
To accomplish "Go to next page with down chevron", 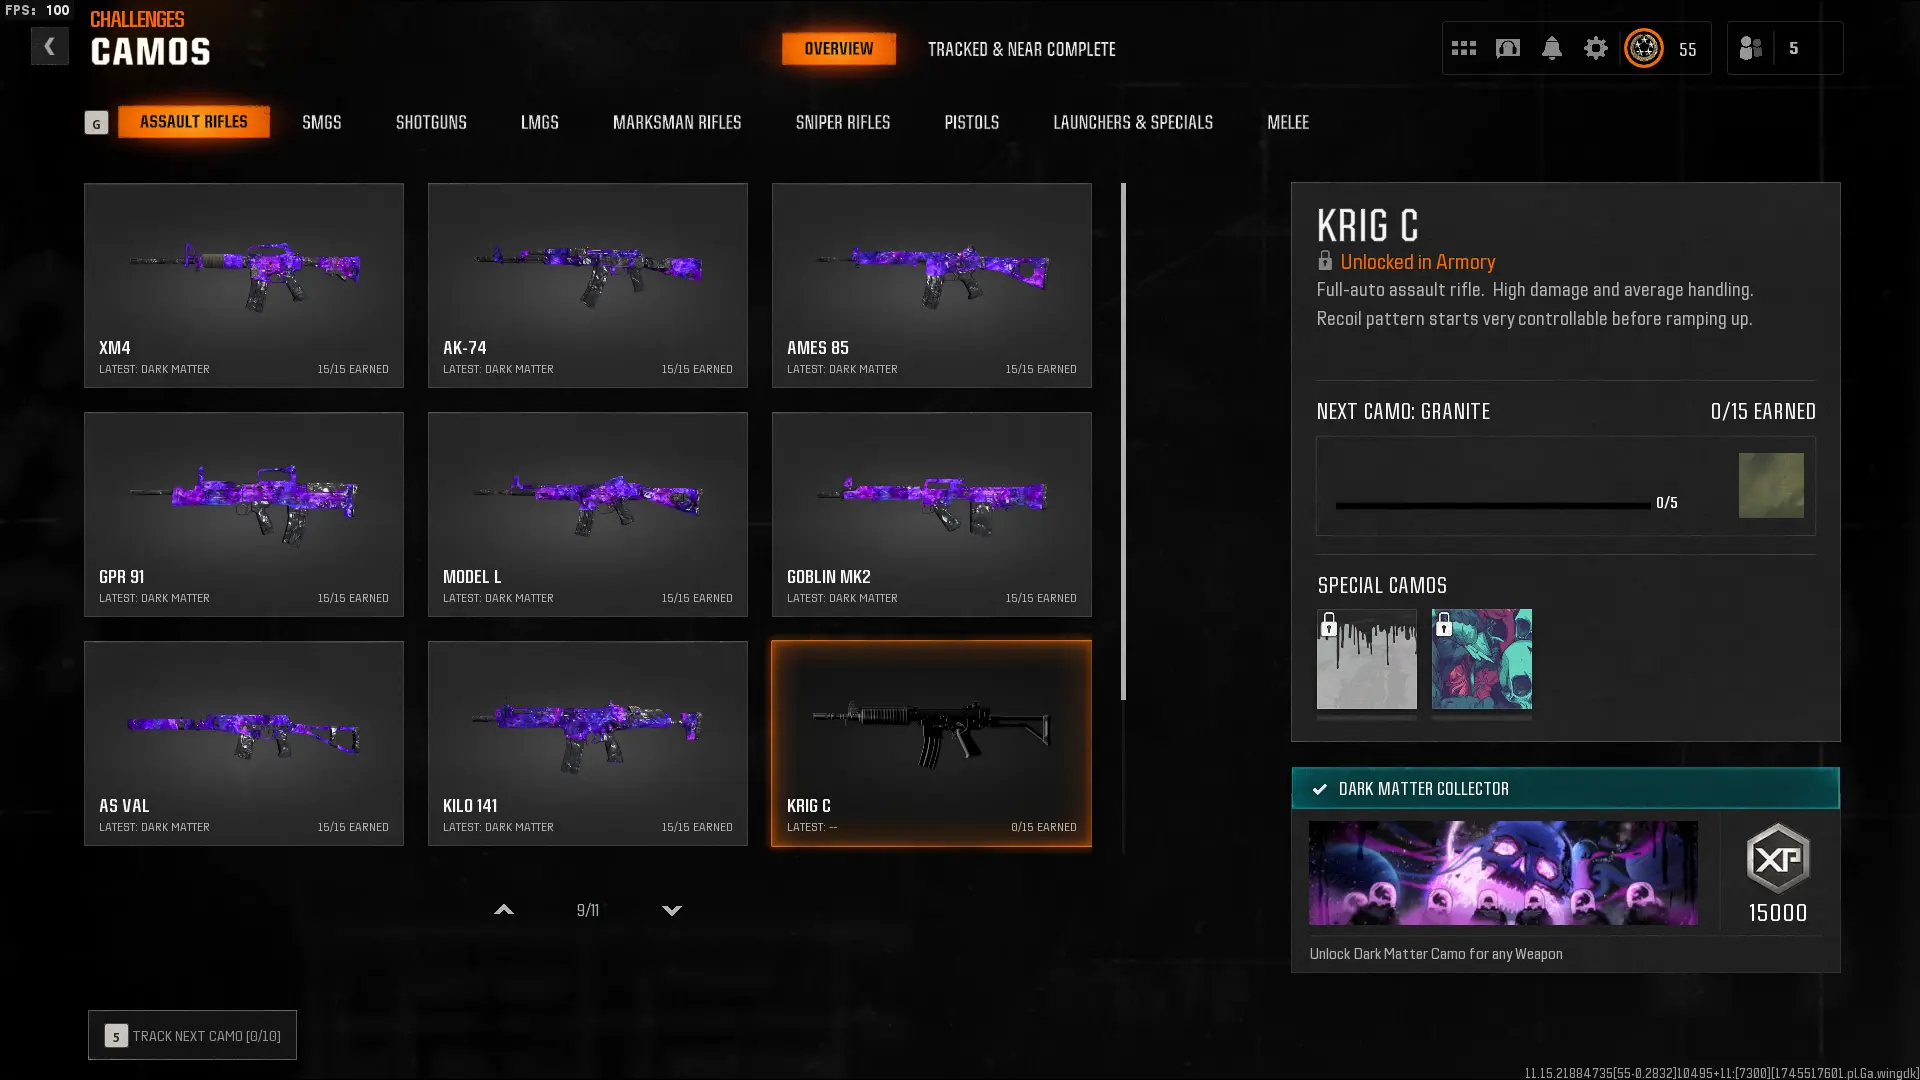I will pos(672,910).
